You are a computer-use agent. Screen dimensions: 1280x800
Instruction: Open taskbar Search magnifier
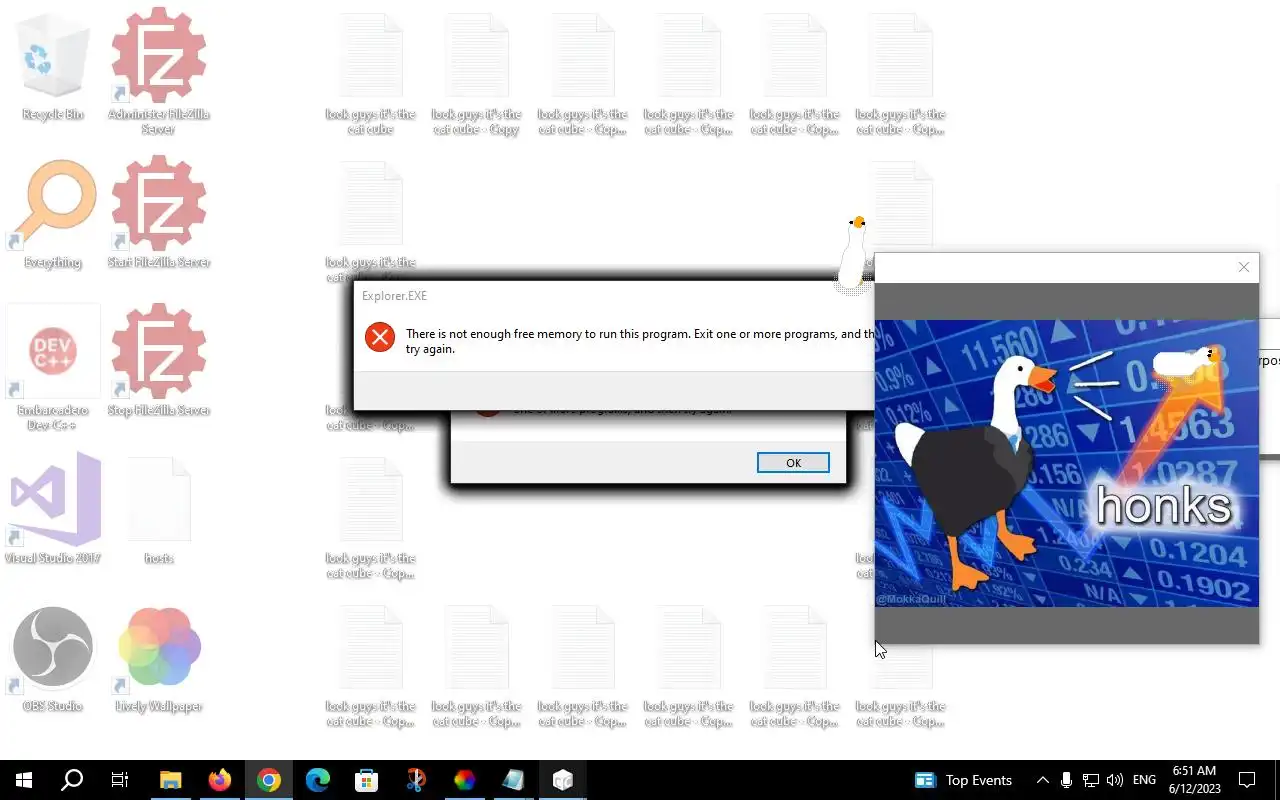coord(72,780)
